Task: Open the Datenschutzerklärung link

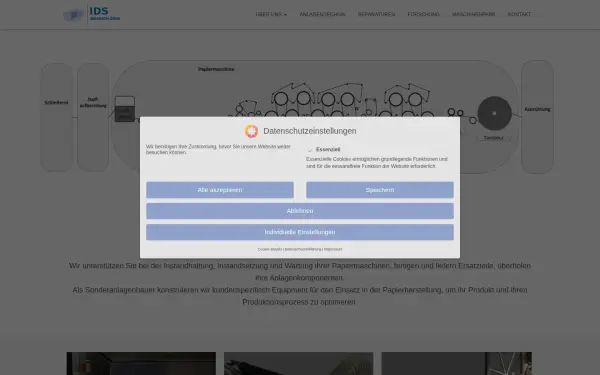Action: tap(303, 249)
